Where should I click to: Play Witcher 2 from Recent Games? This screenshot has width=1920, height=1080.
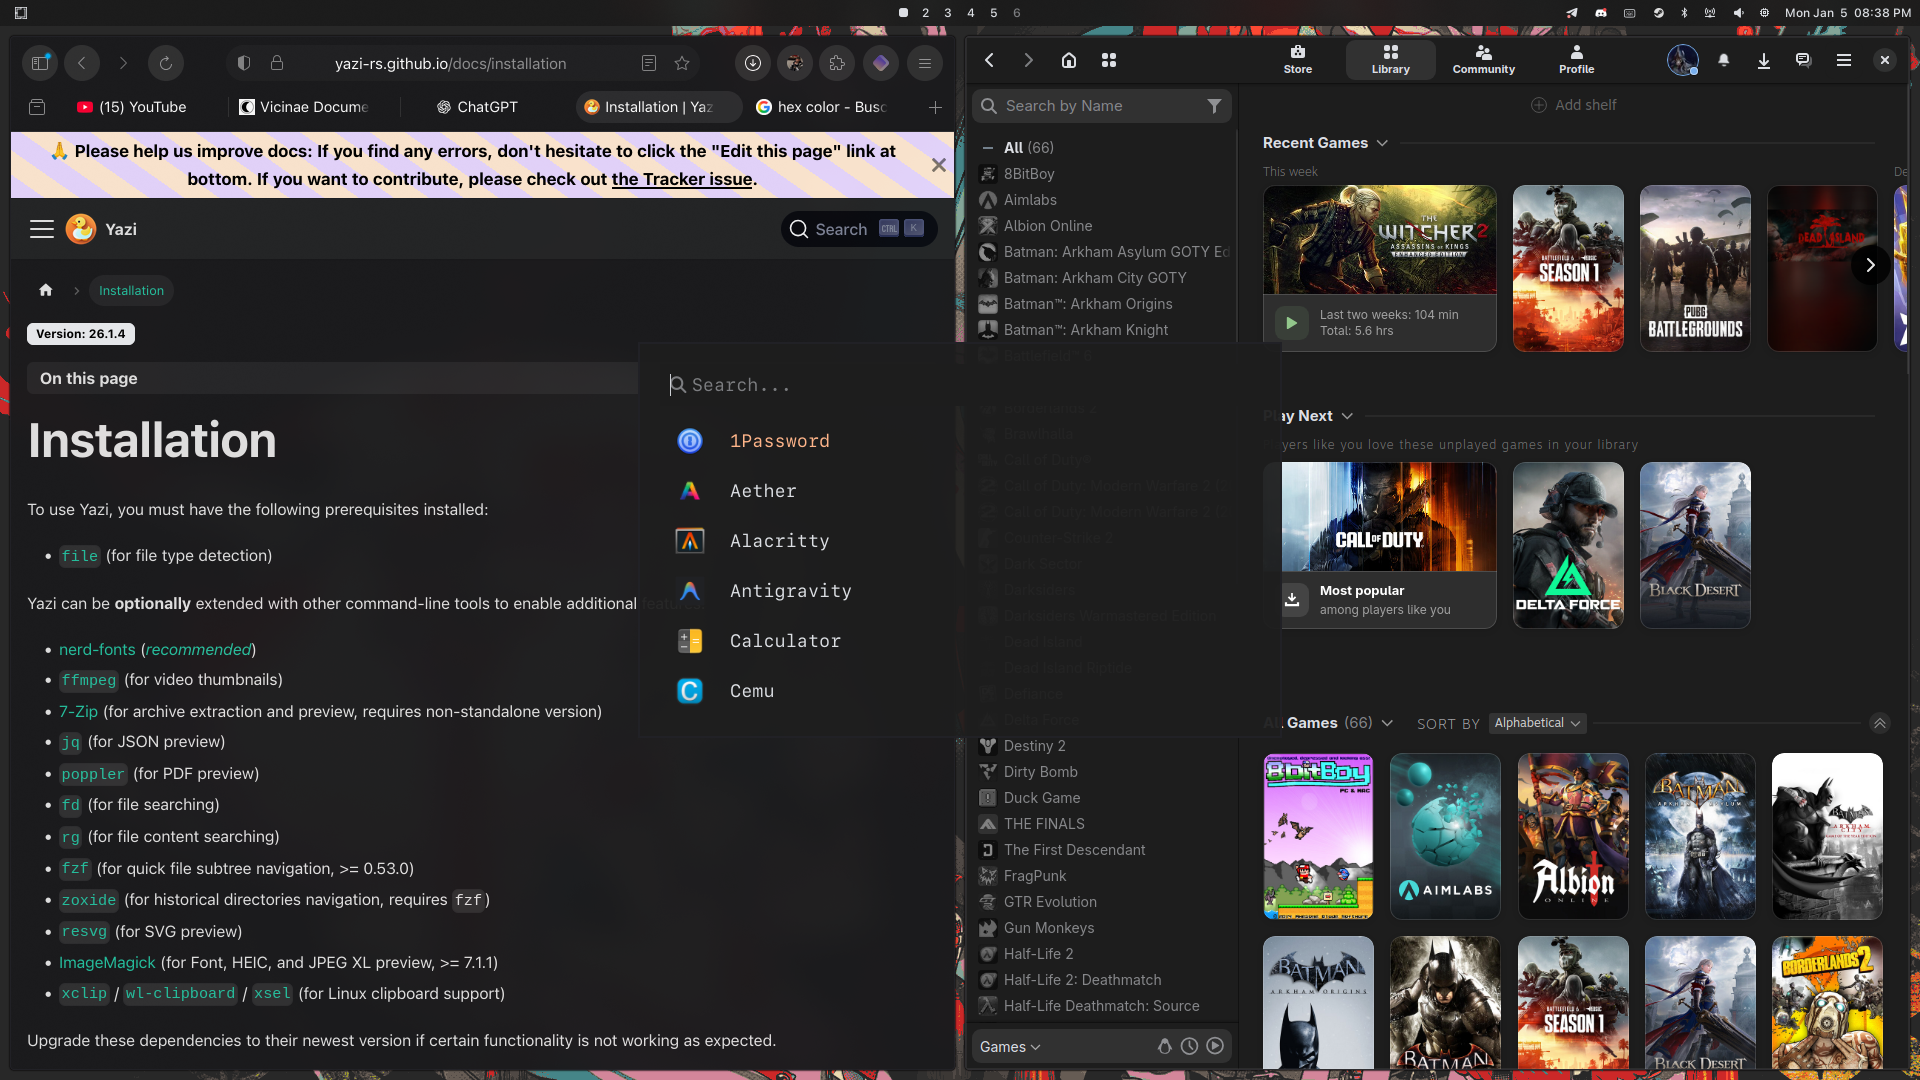[1291, 323]
